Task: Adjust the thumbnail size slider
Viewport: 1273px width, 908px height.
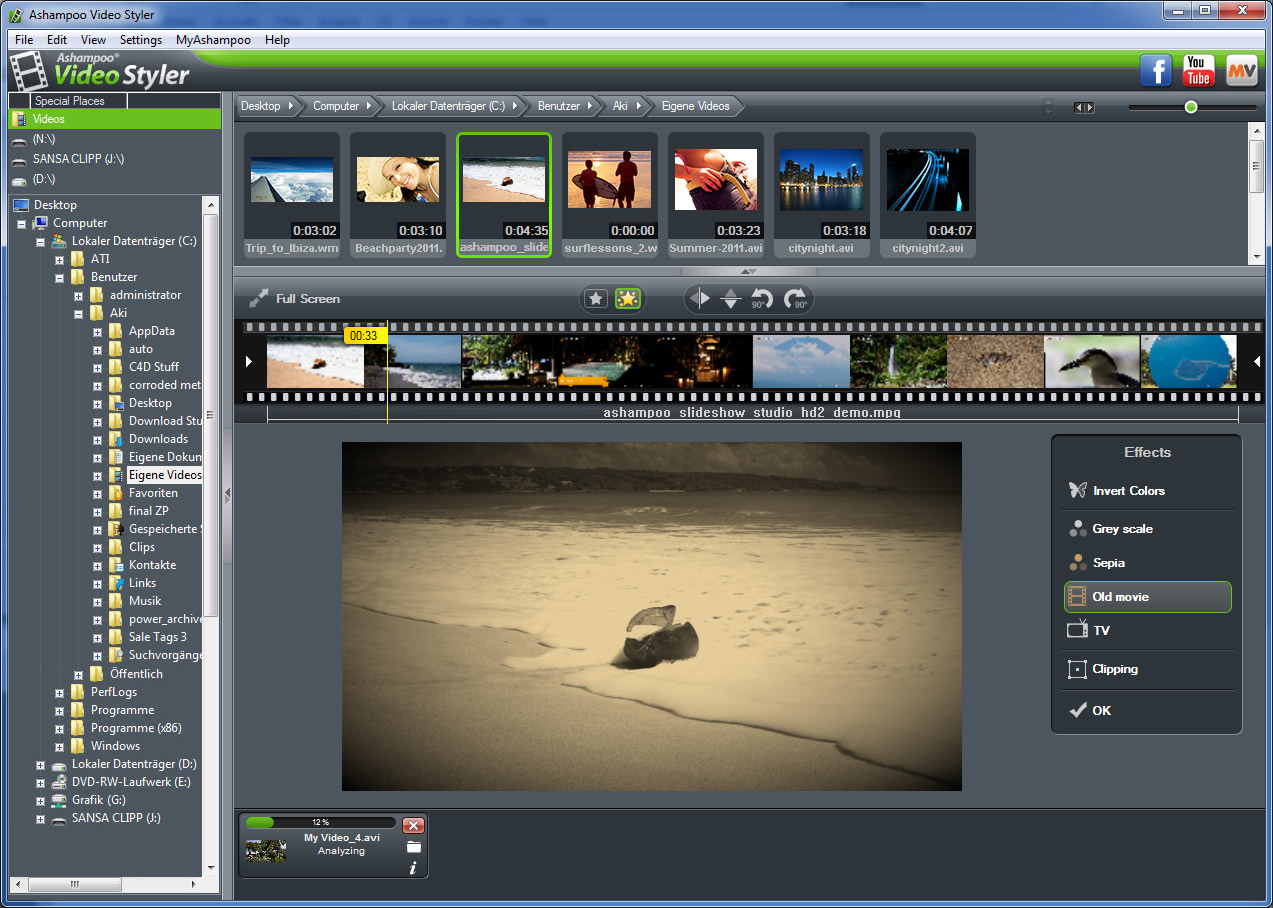Action: [1190, 107]
